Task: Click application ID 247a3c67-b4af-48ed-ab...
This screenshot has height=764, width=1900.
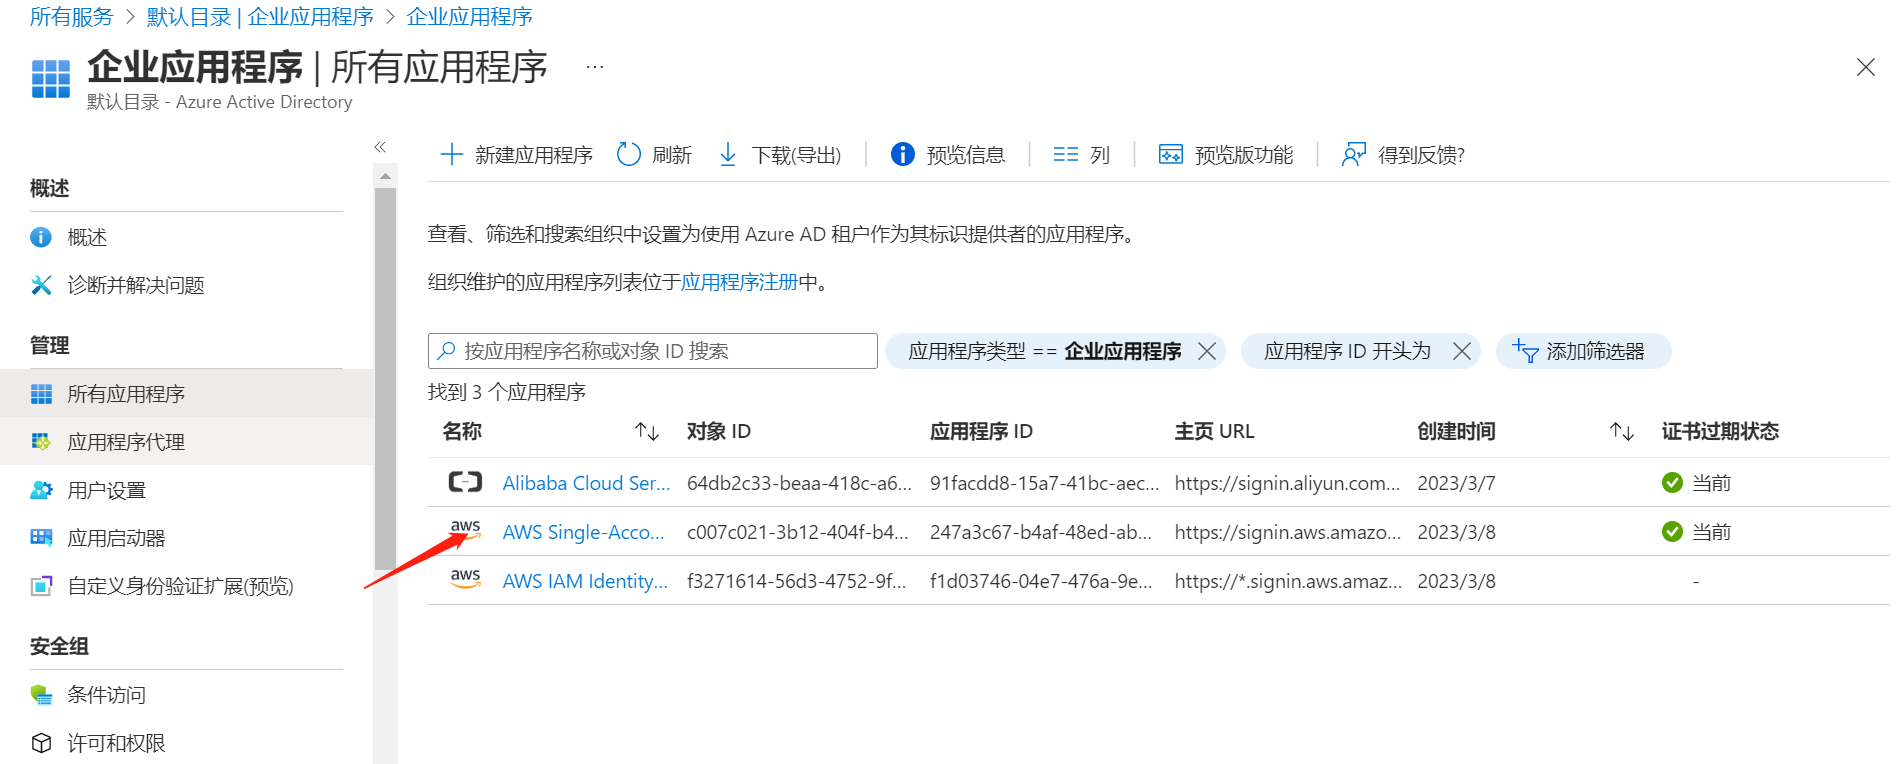Action: [x=1041, y=532]
